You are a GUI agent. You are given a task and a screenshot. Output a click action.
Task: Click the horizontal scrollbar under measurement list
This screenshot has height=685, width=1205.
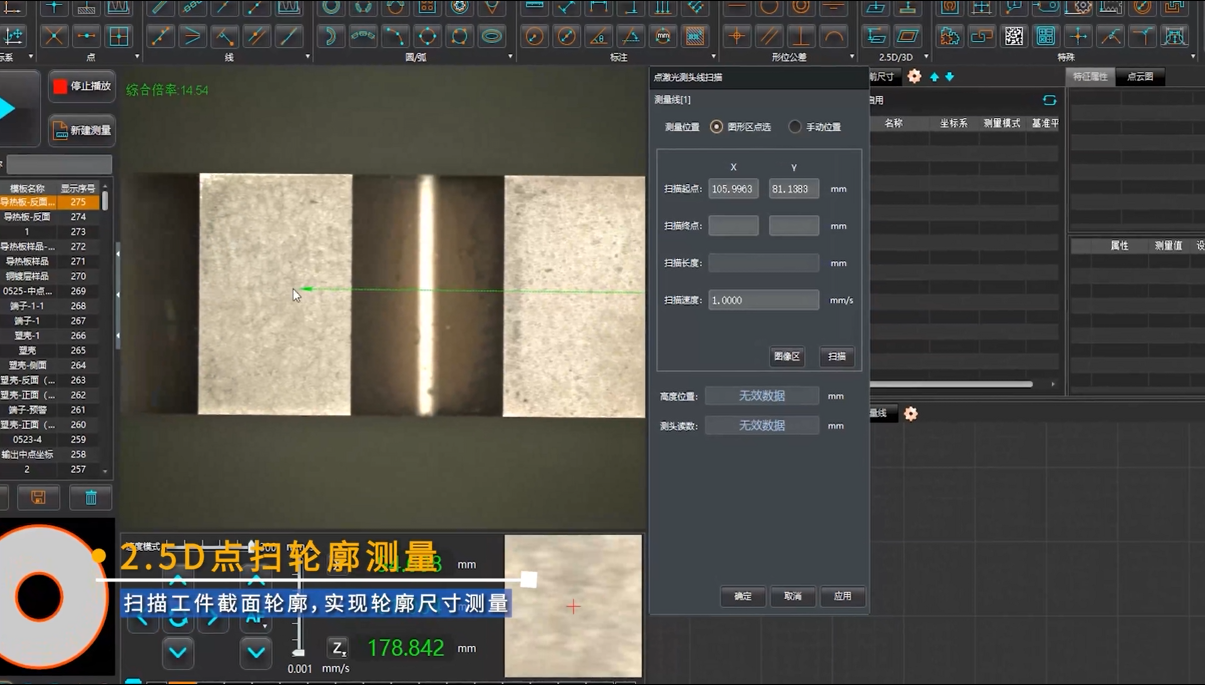(950, 384)
